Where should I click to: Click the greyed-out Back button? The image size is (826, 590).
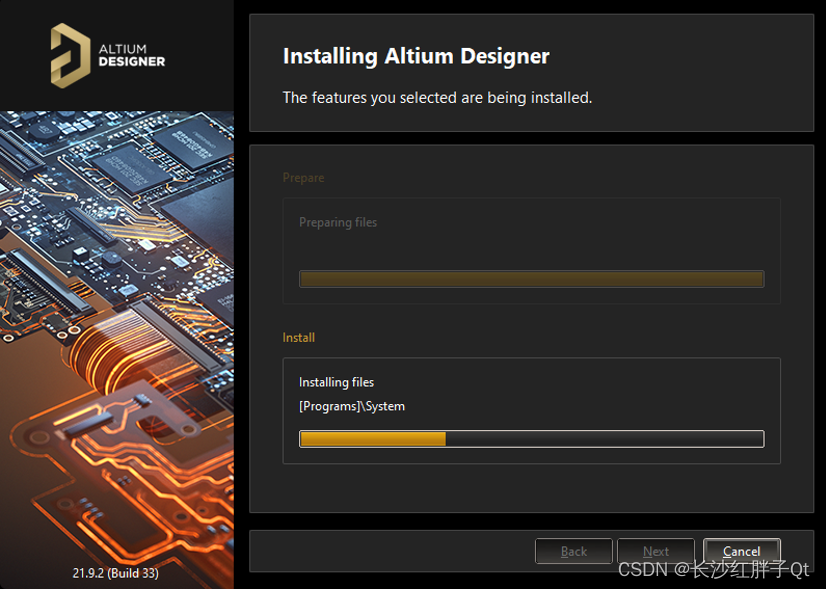click(573, 551)
